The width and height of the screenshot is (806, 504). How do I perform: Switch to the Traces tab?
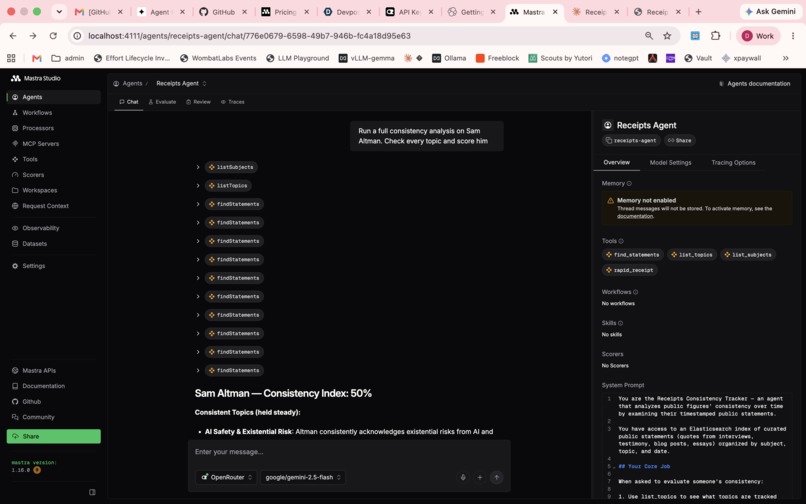coord(232,102)
